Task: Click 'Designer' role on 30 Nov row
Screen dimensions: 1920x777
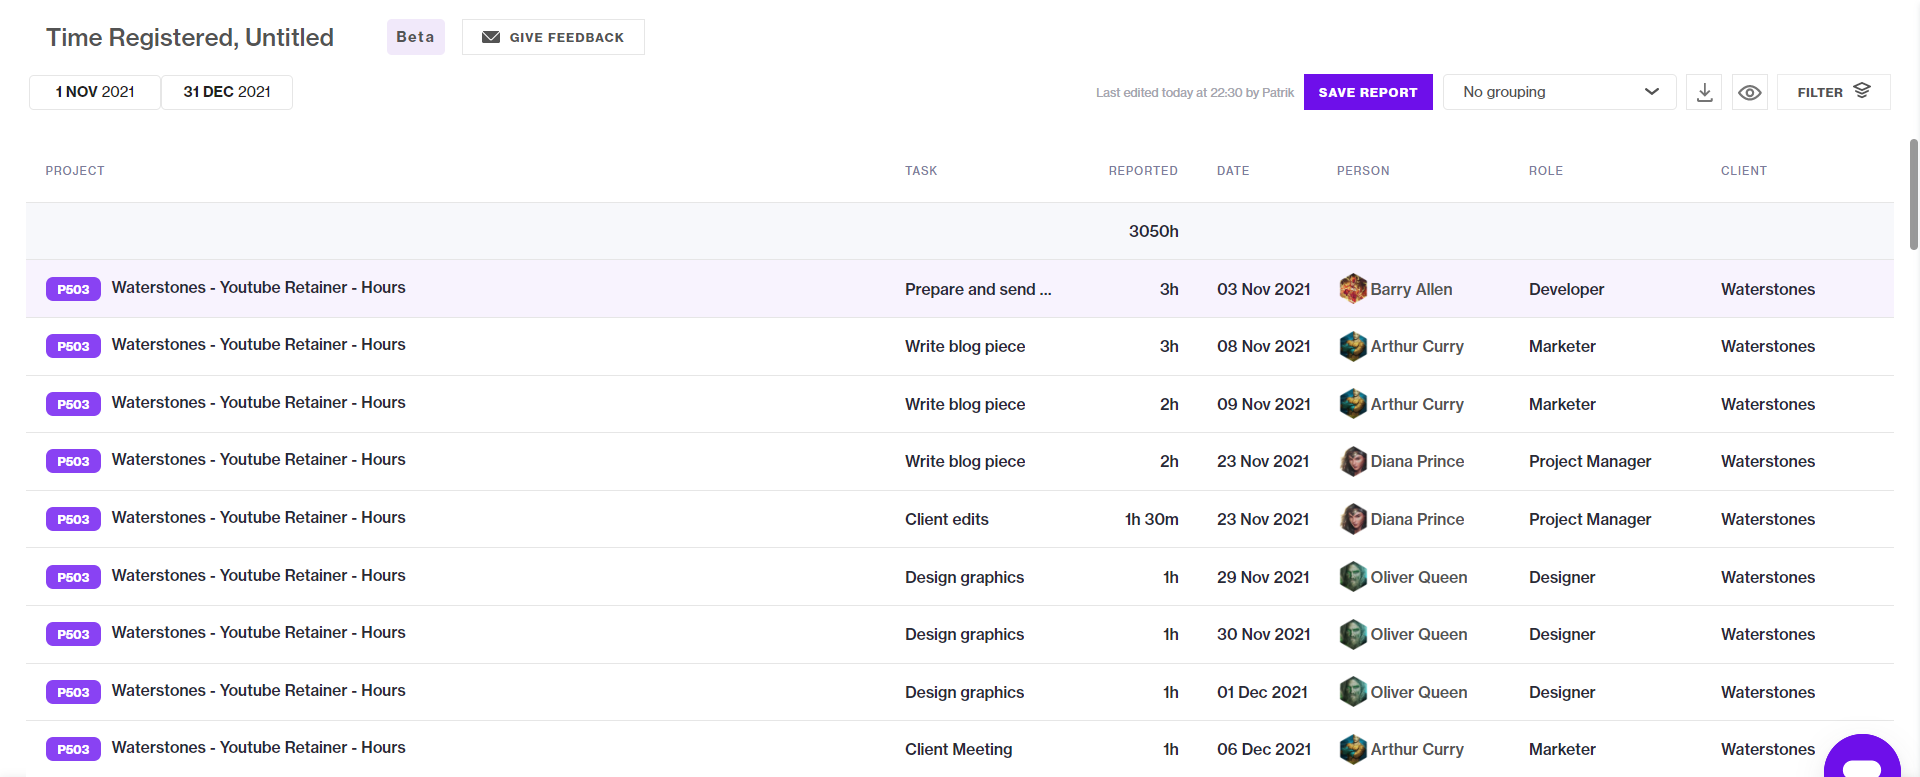Action: [1562, 634]
